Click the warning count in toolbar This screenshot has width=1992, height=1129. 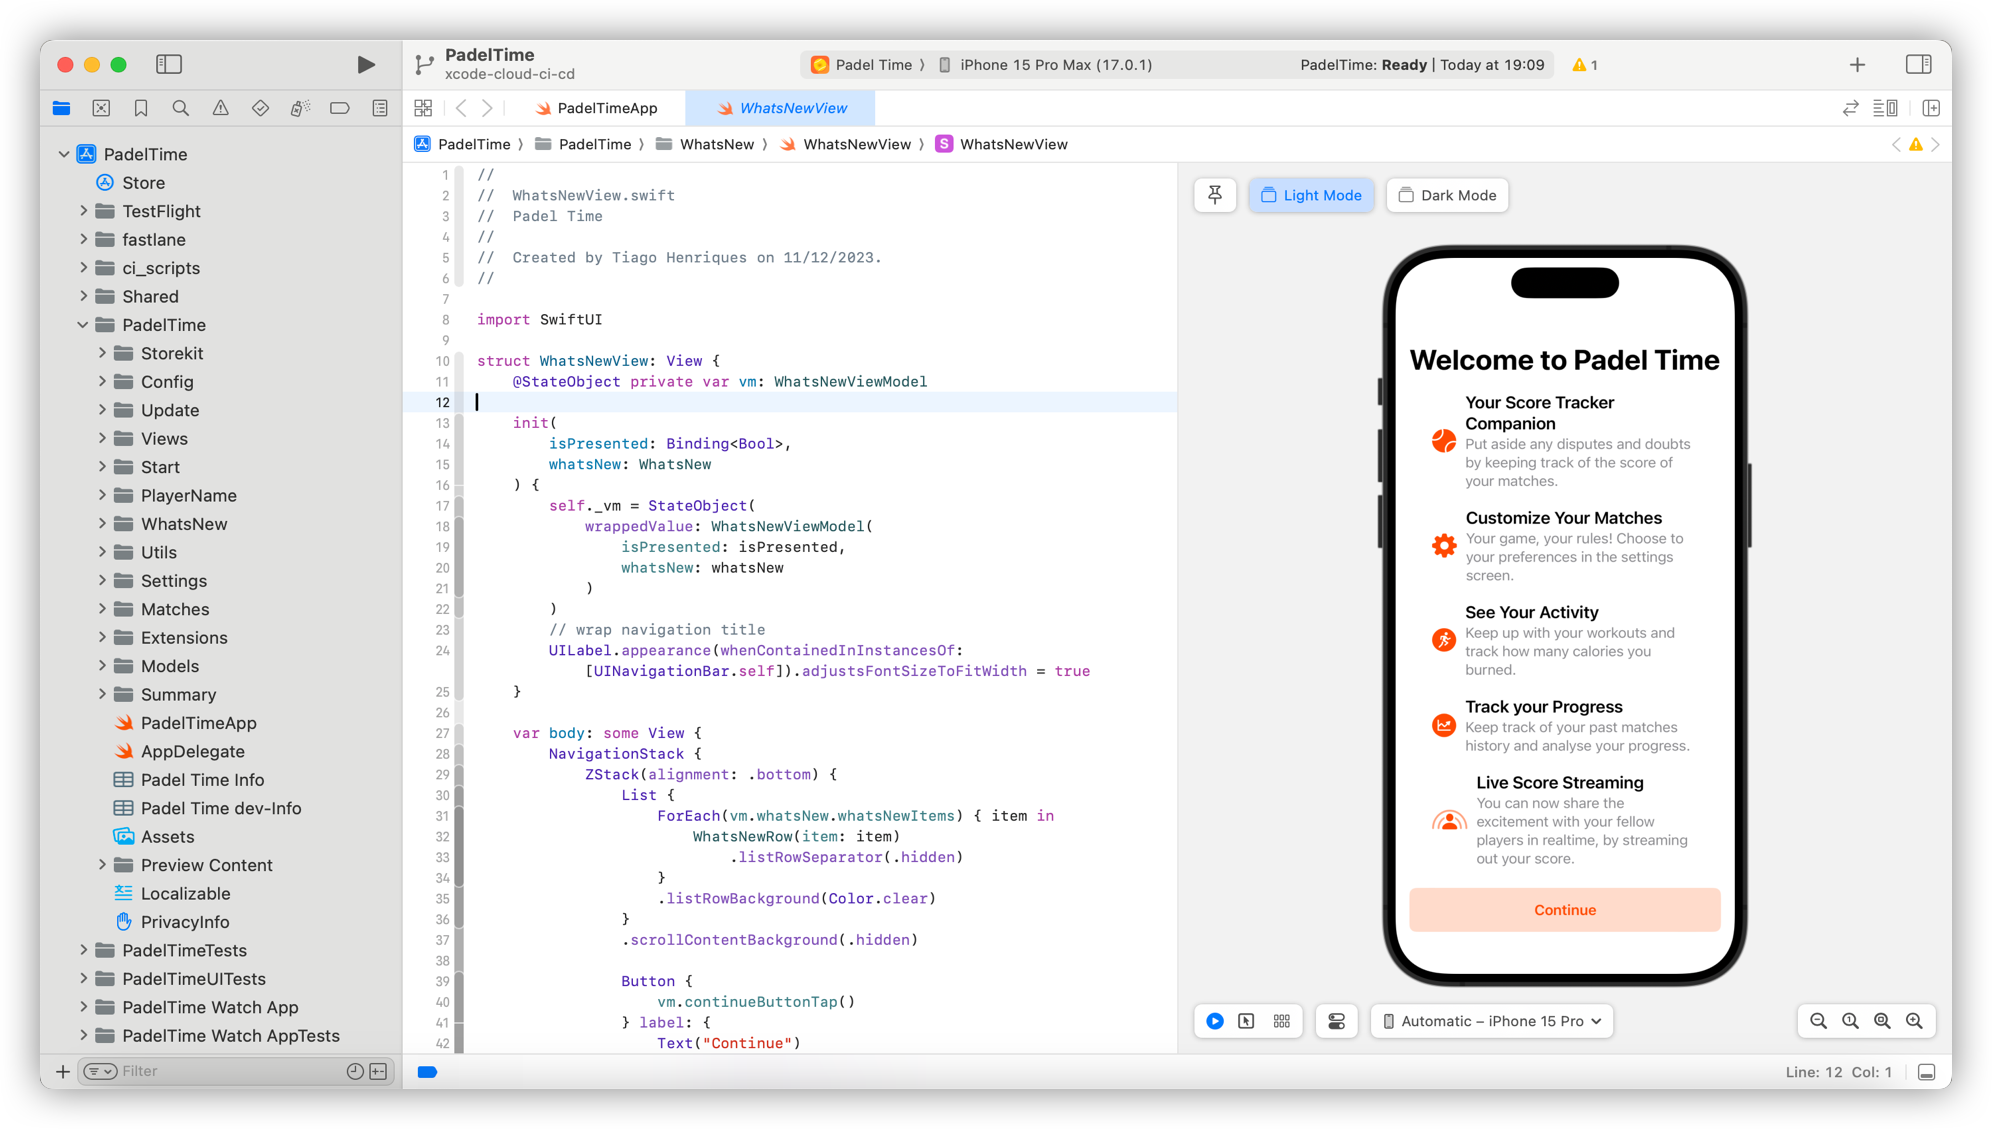[1585, 65]
